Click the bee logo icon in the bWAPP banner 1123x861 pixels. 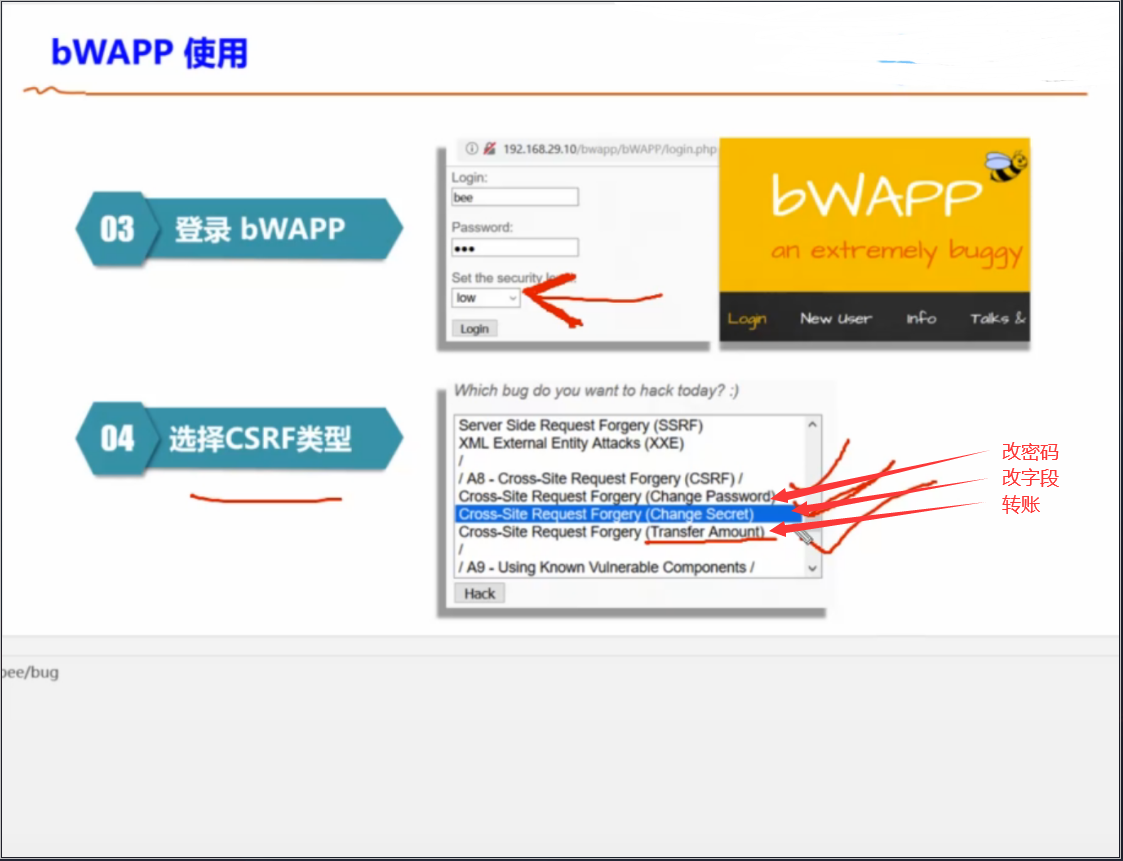click(1006, 166)
